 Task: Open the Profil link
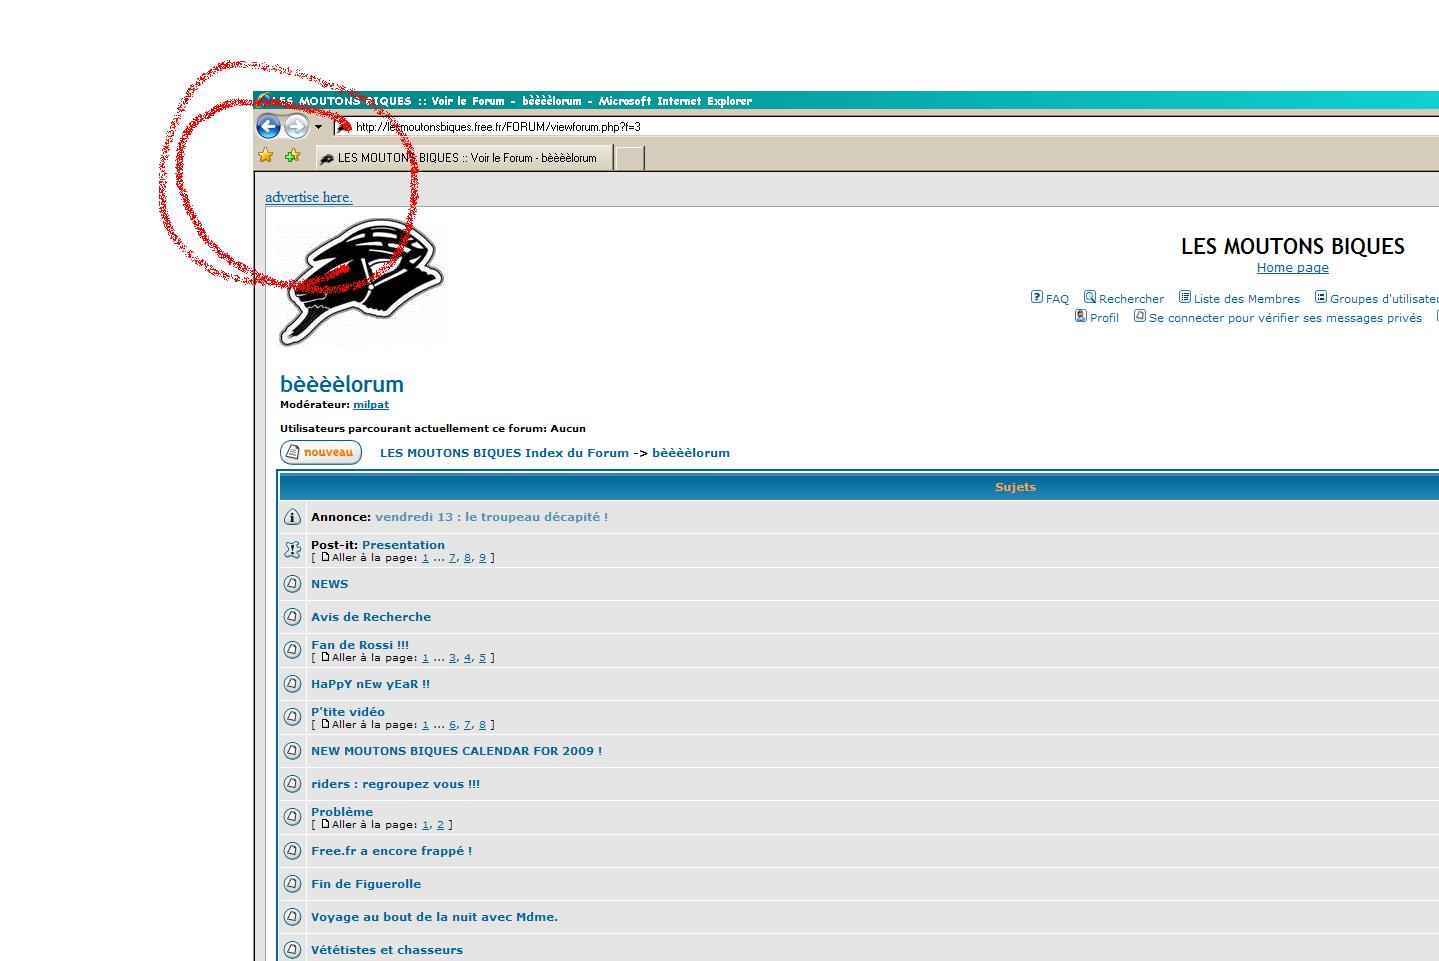click(1104, 318)
